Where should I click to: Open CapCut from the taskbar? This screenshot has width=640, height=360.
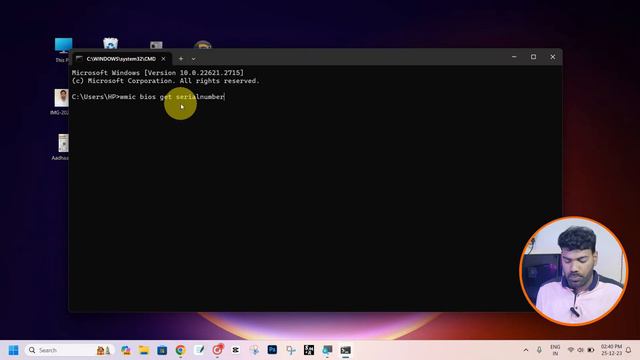click(x=236, y=350)
